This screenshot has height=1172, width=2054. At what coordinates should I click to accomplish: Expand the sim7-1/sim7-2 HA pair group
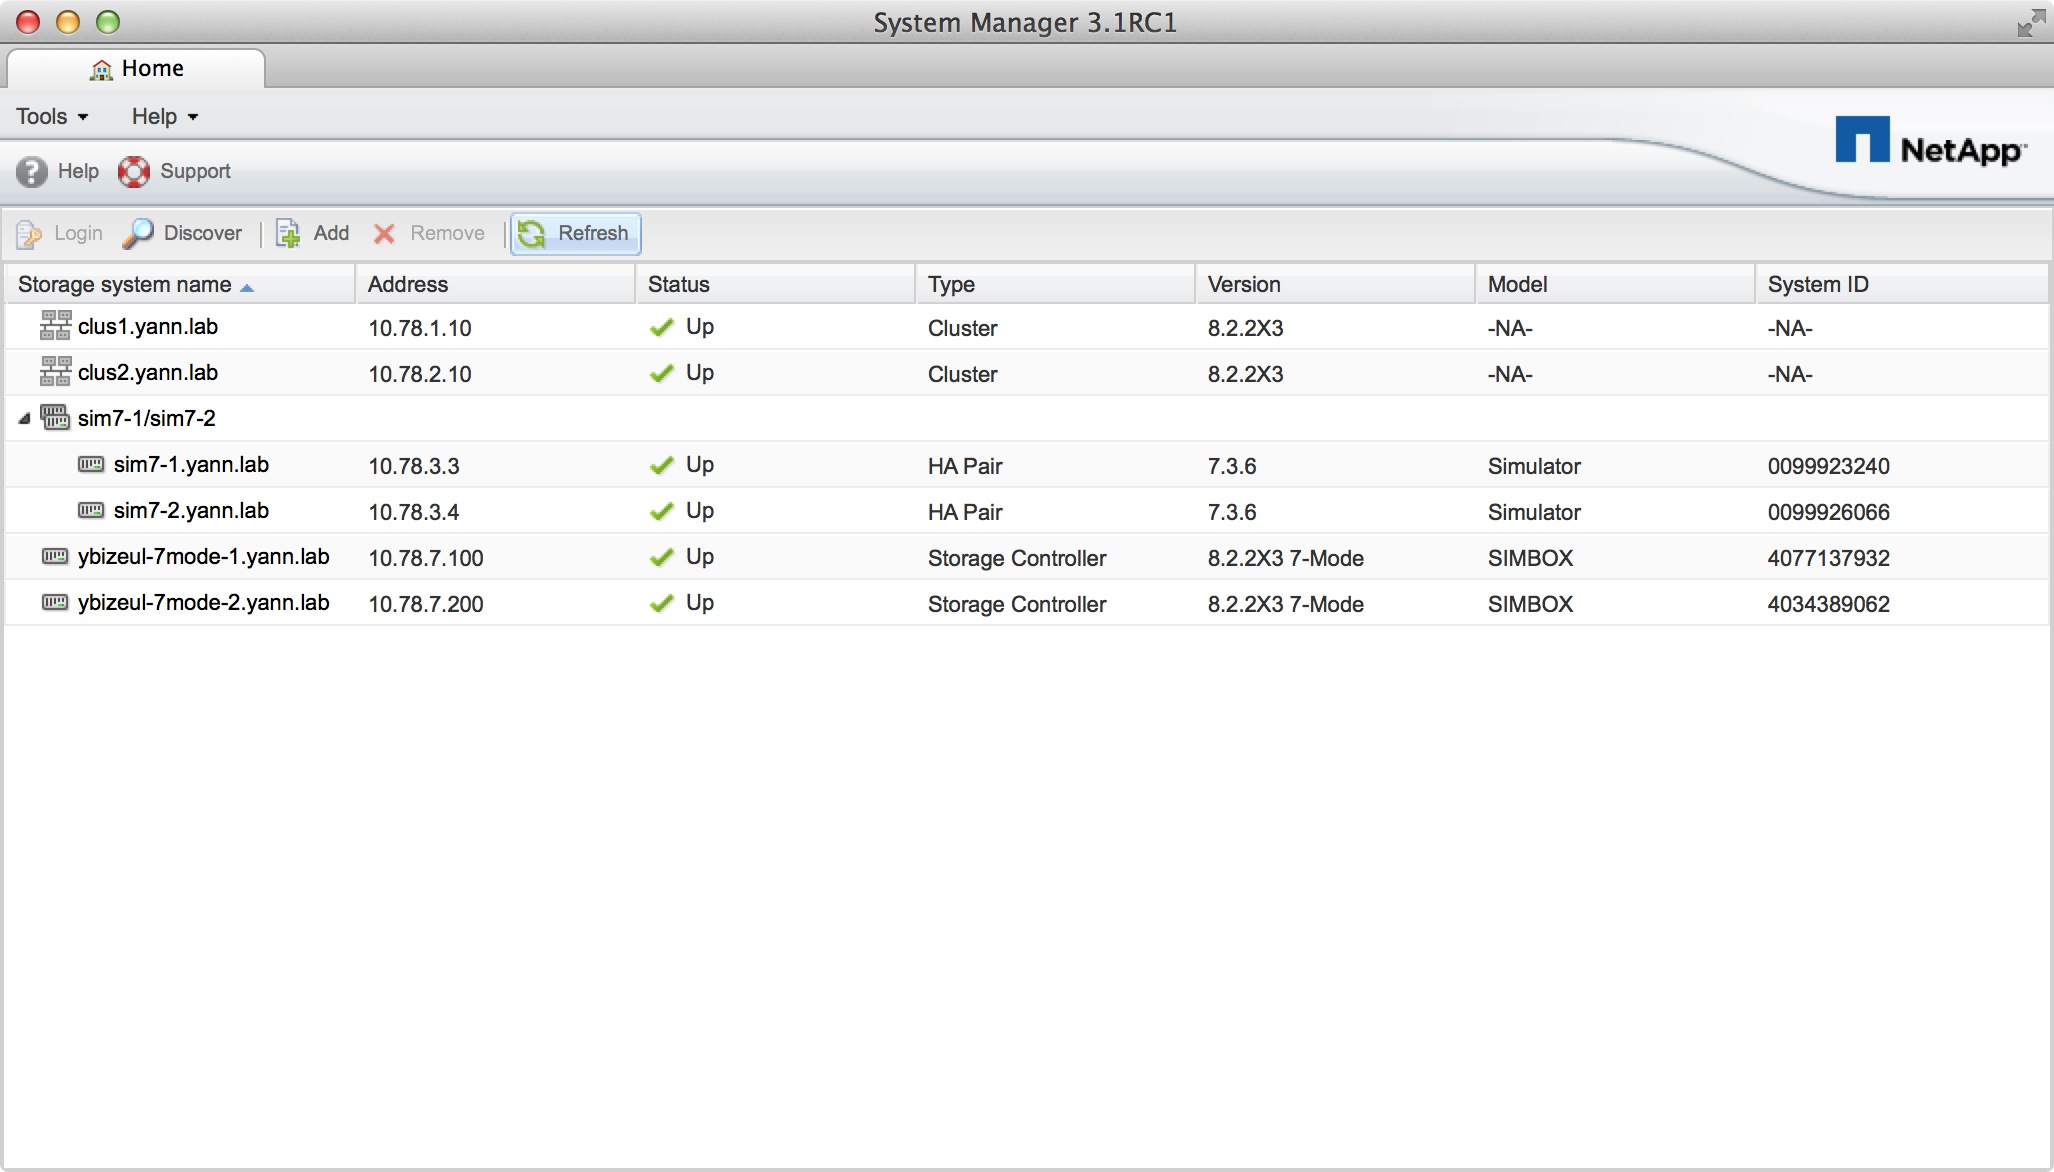point(25,419)
